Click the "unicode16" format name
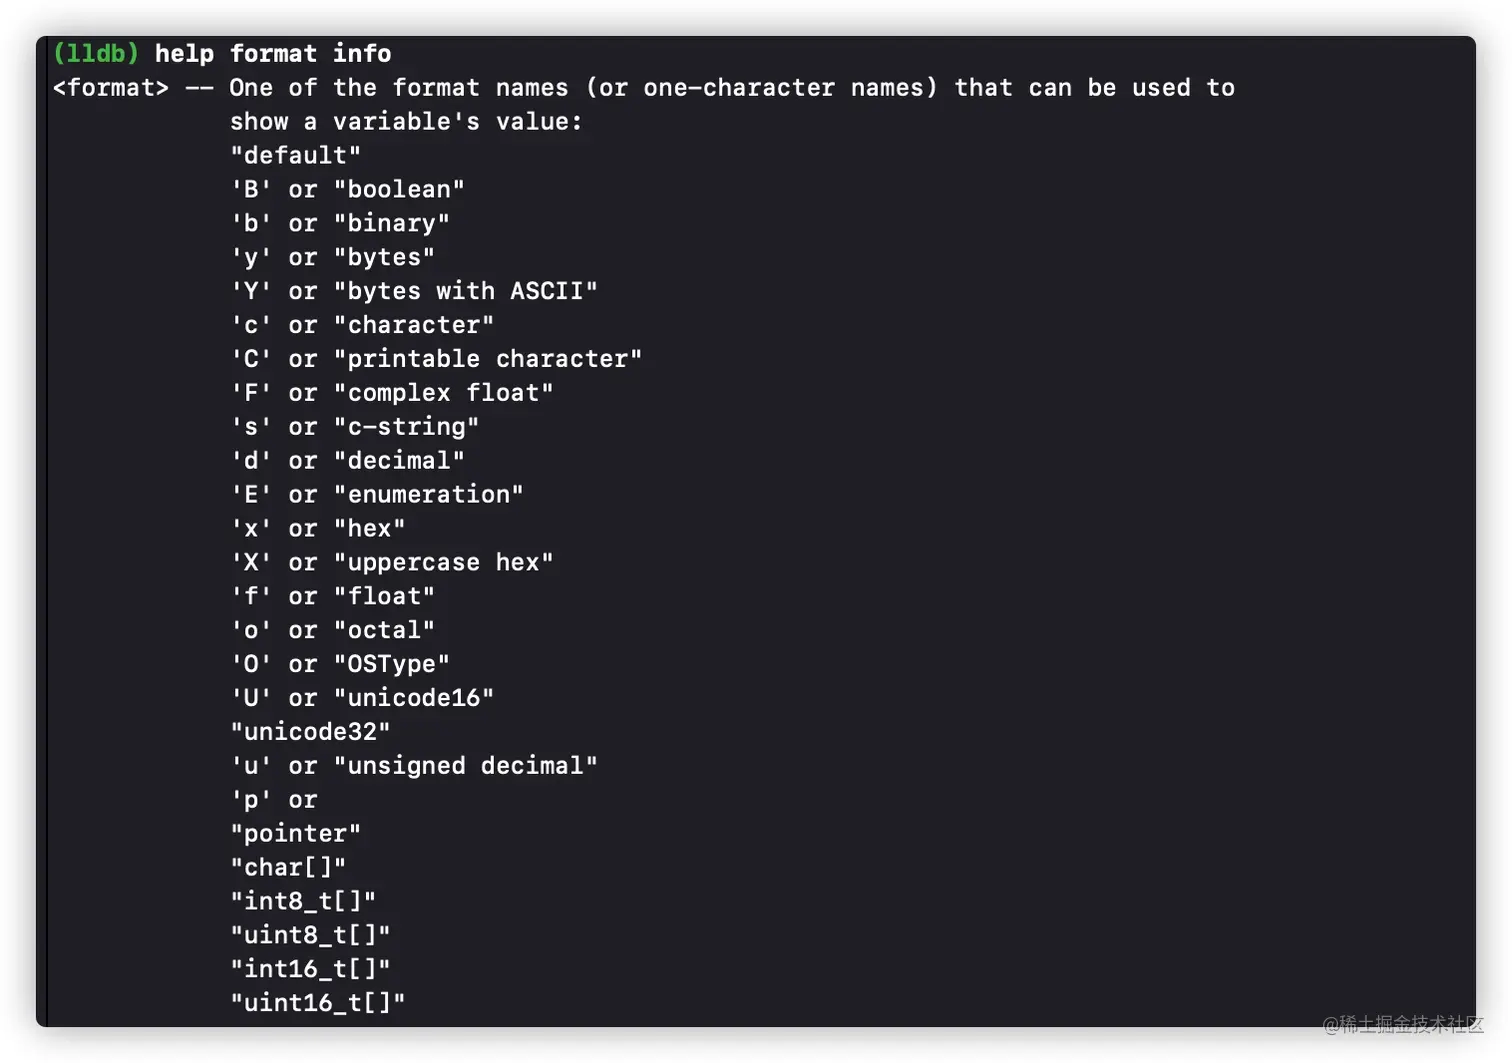 coord(414,698)
